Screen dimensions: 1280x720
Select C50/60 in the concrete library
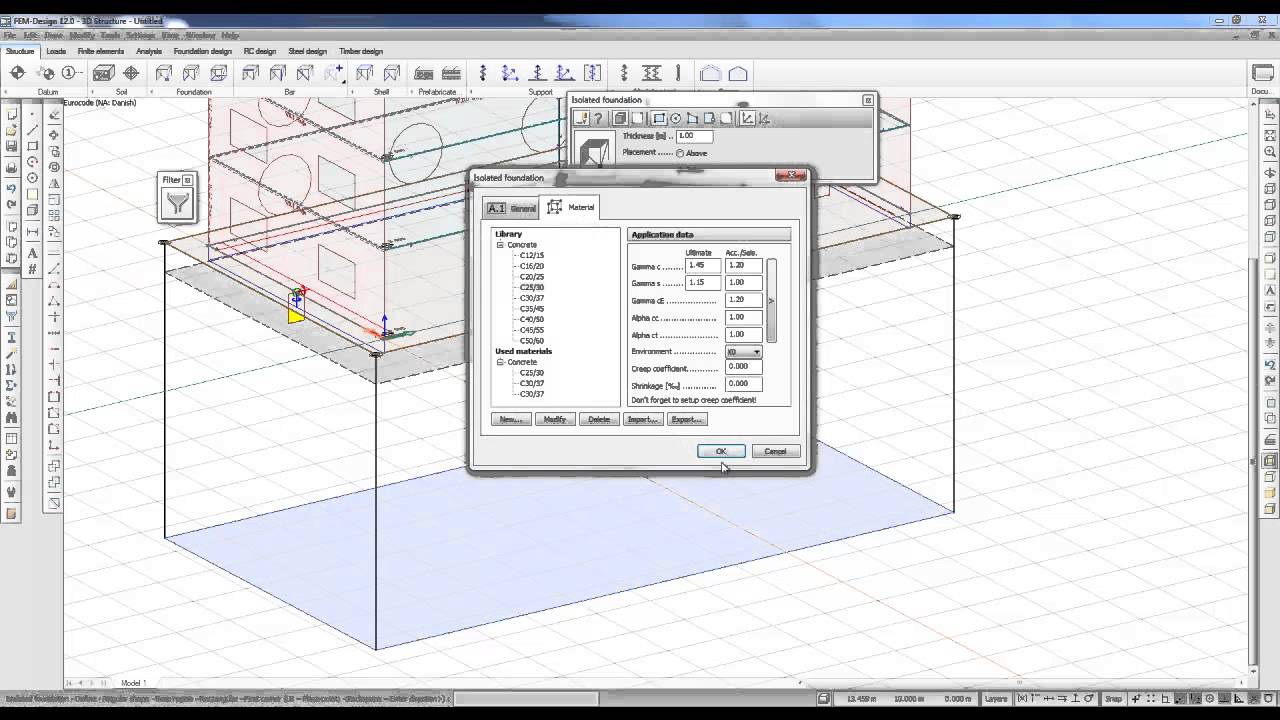532,341
